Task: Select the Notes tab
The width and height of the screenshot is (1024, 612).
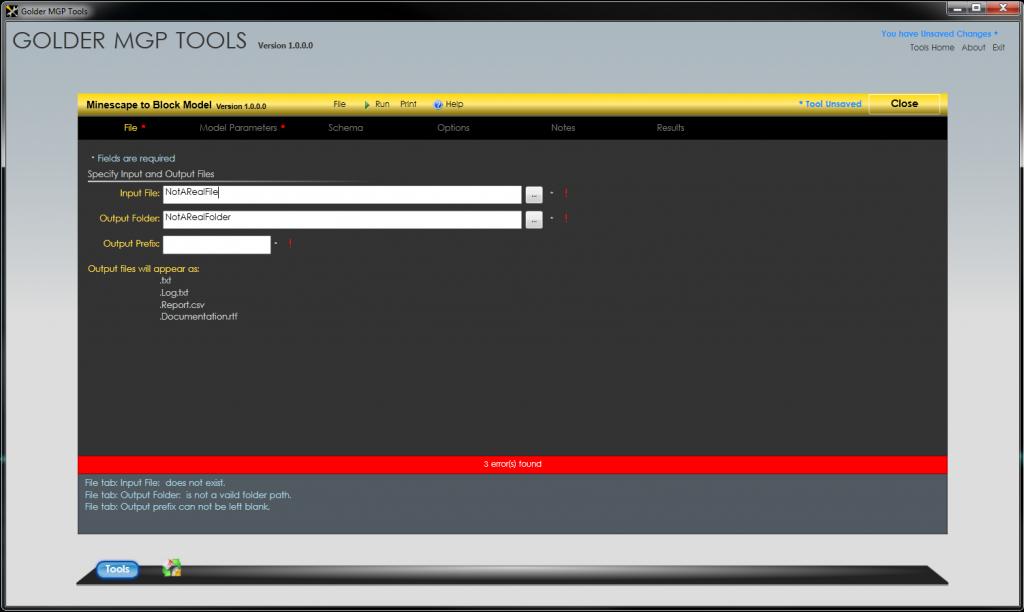Action: [x=563, y=128]
